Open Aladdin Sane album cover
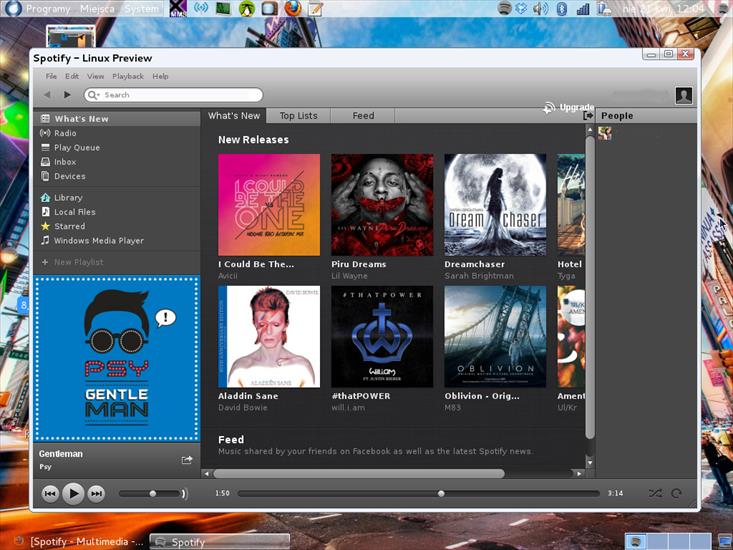733x550 pixels. pyautogui.click(x=269, y=336)
